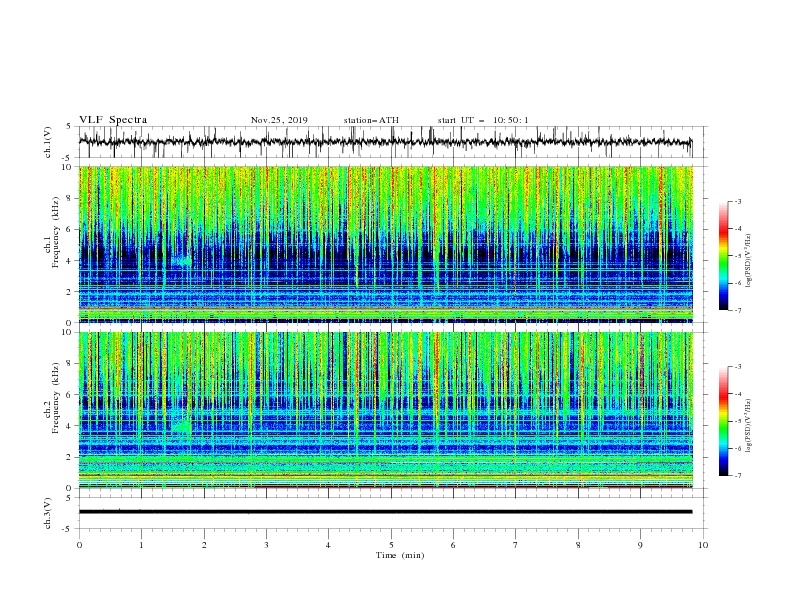Click the time axis tick '7'

click(x=516, y=545)
